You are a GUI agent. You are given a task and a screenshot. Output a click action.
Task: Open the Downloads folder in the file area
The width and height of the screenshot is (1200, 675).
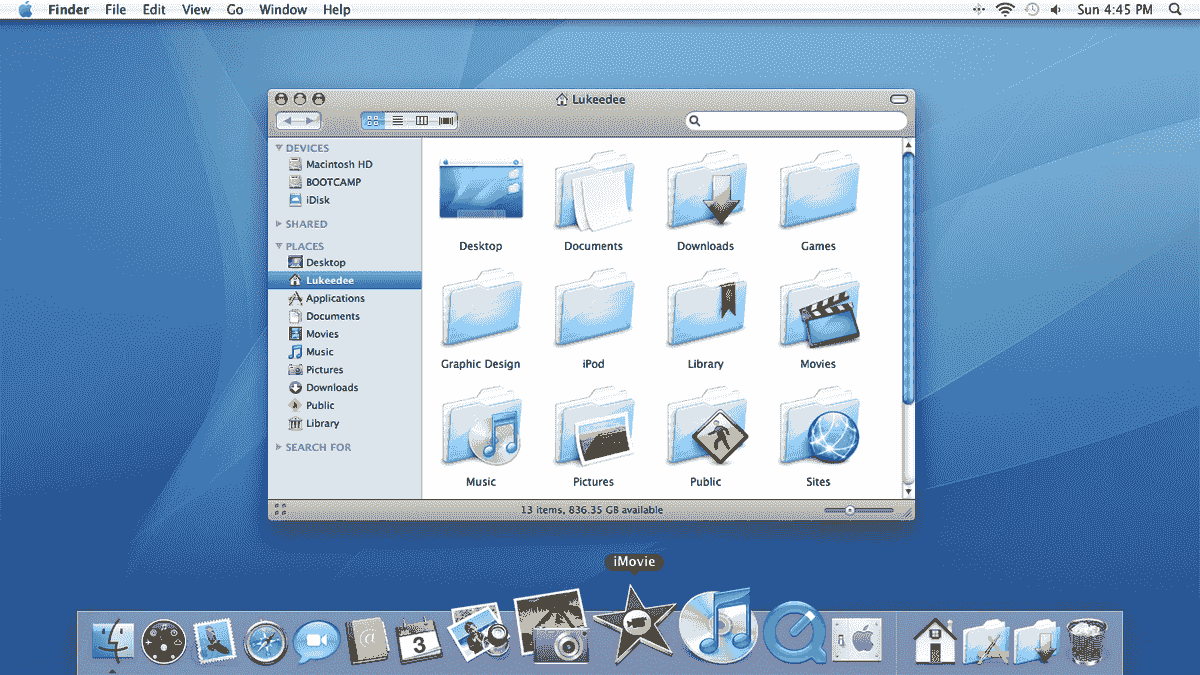pyautogui.click(x=705, y=191)
